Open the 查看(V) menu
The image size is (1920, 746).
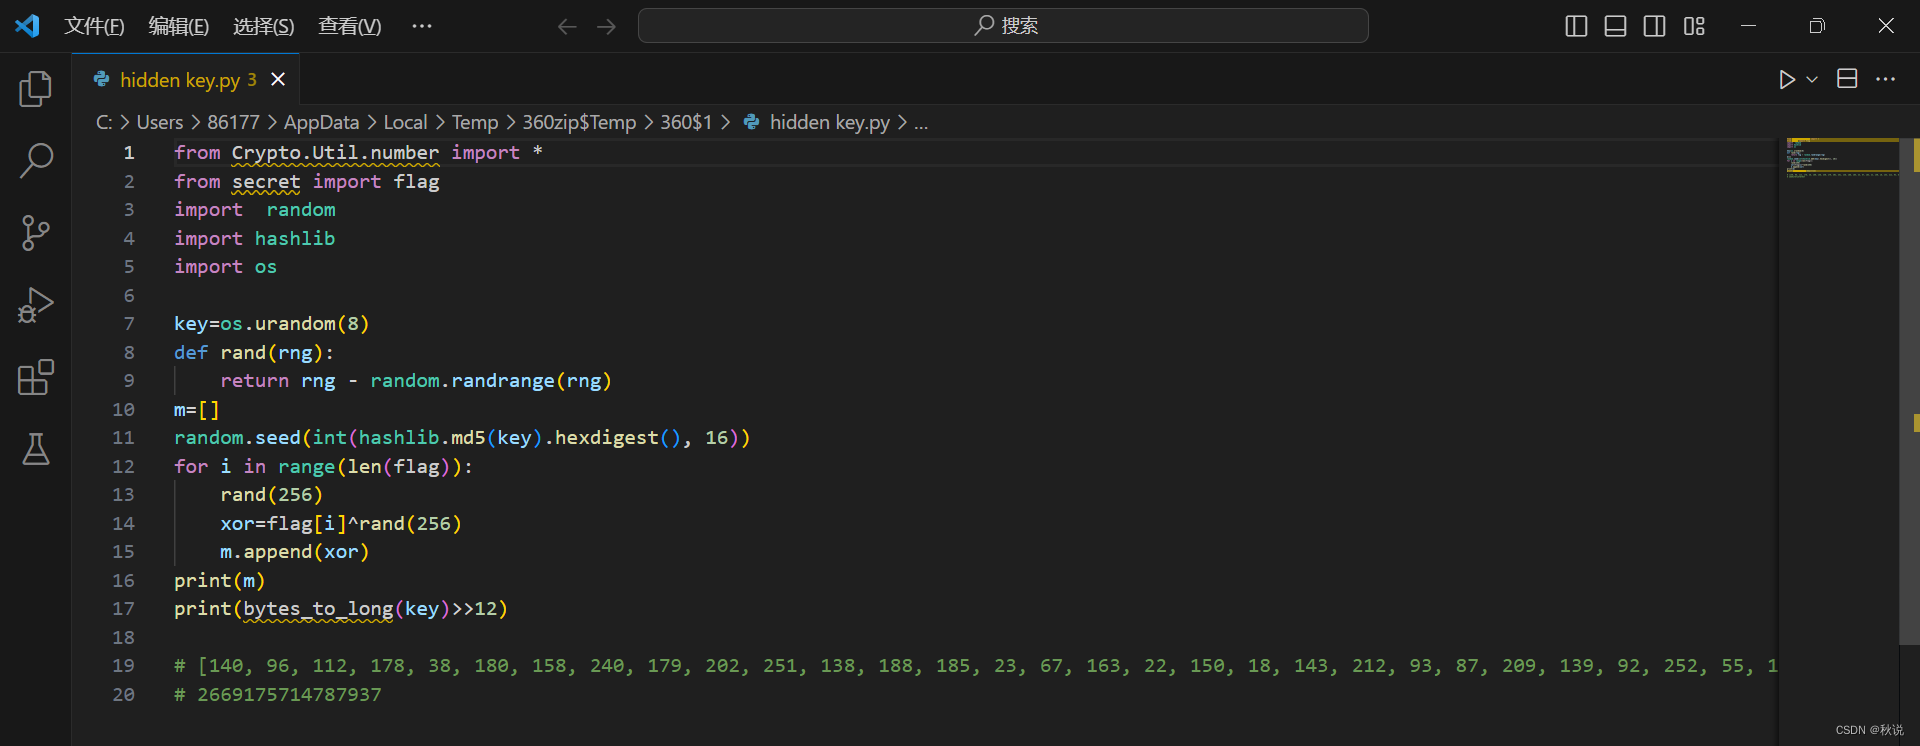[349, 26]
